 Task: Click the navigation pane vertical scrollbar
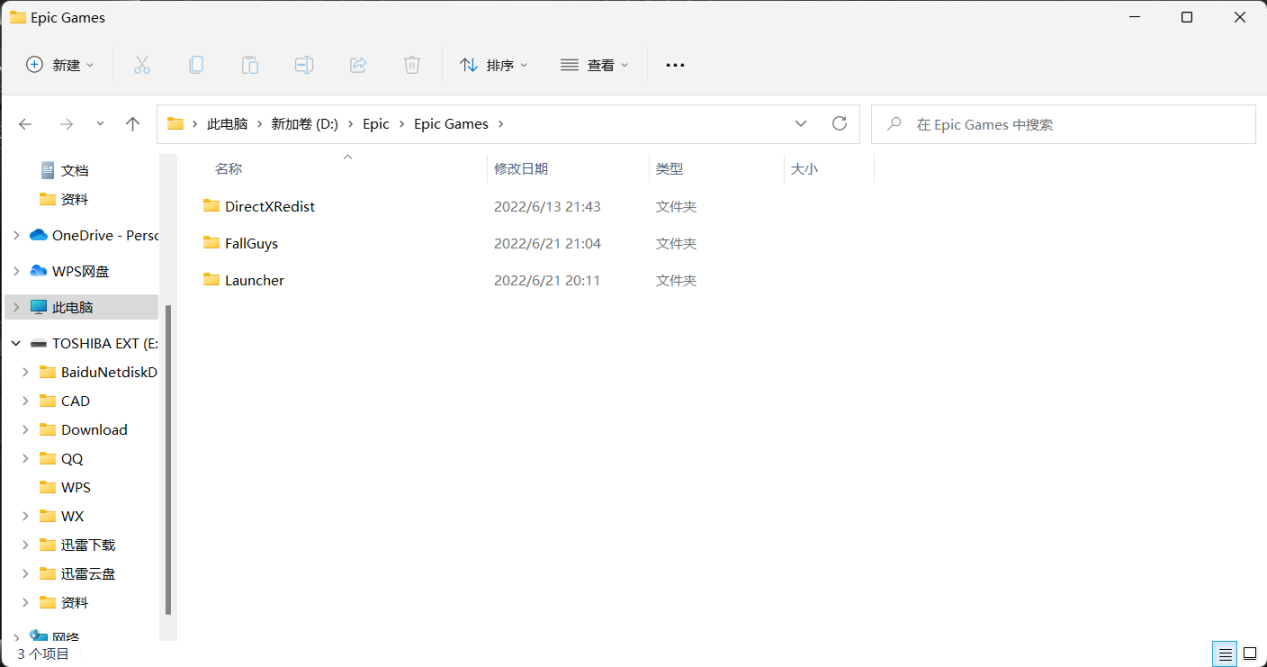[168, 460]
